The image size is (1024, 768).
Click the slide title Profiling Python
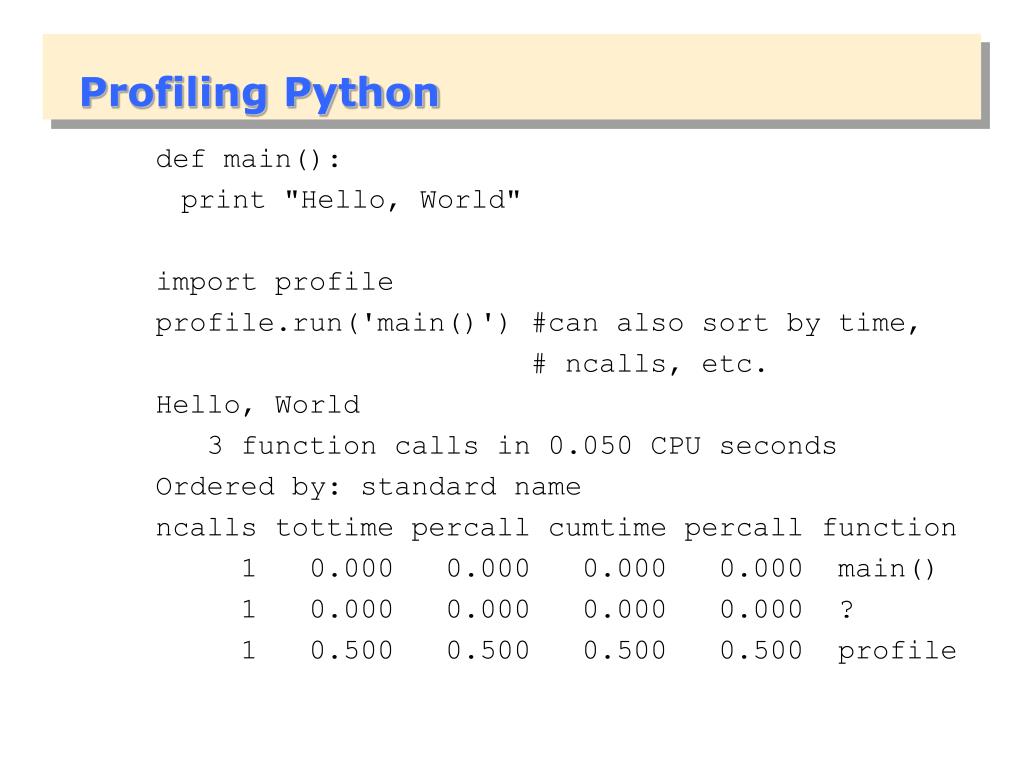click(x=260, y=92)
